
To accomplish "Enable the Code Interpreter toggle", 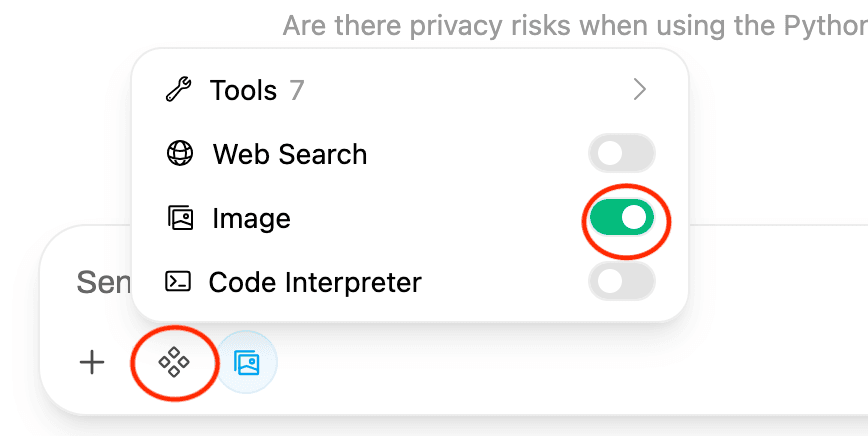I will 621,282.
